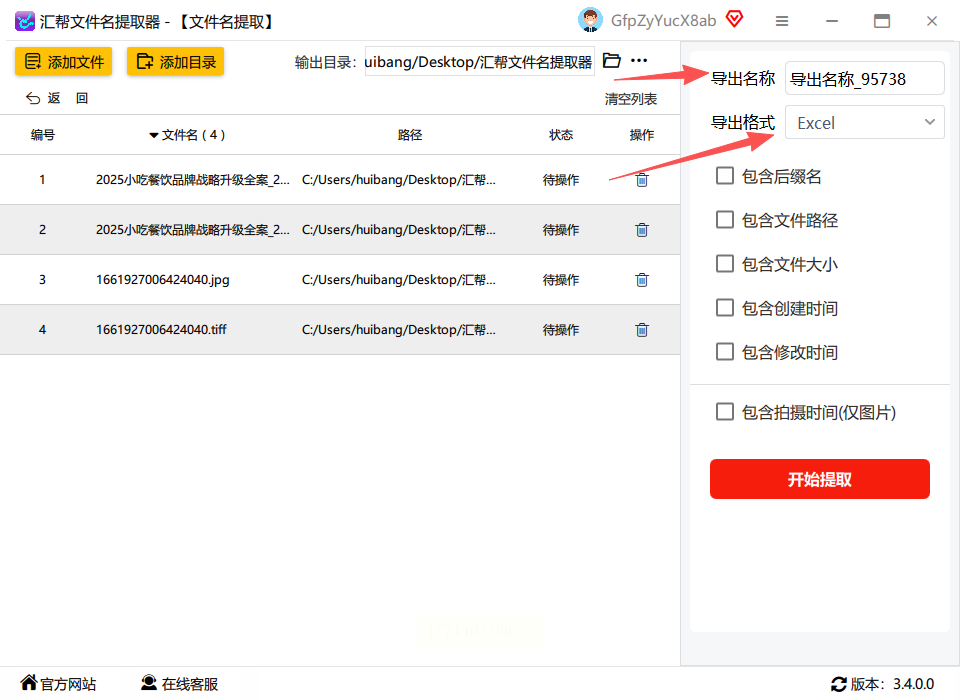Click the path cell in row 3
The height and width of the screenshot is (700, 960).
pyautogui.click(x=399, y=280)
